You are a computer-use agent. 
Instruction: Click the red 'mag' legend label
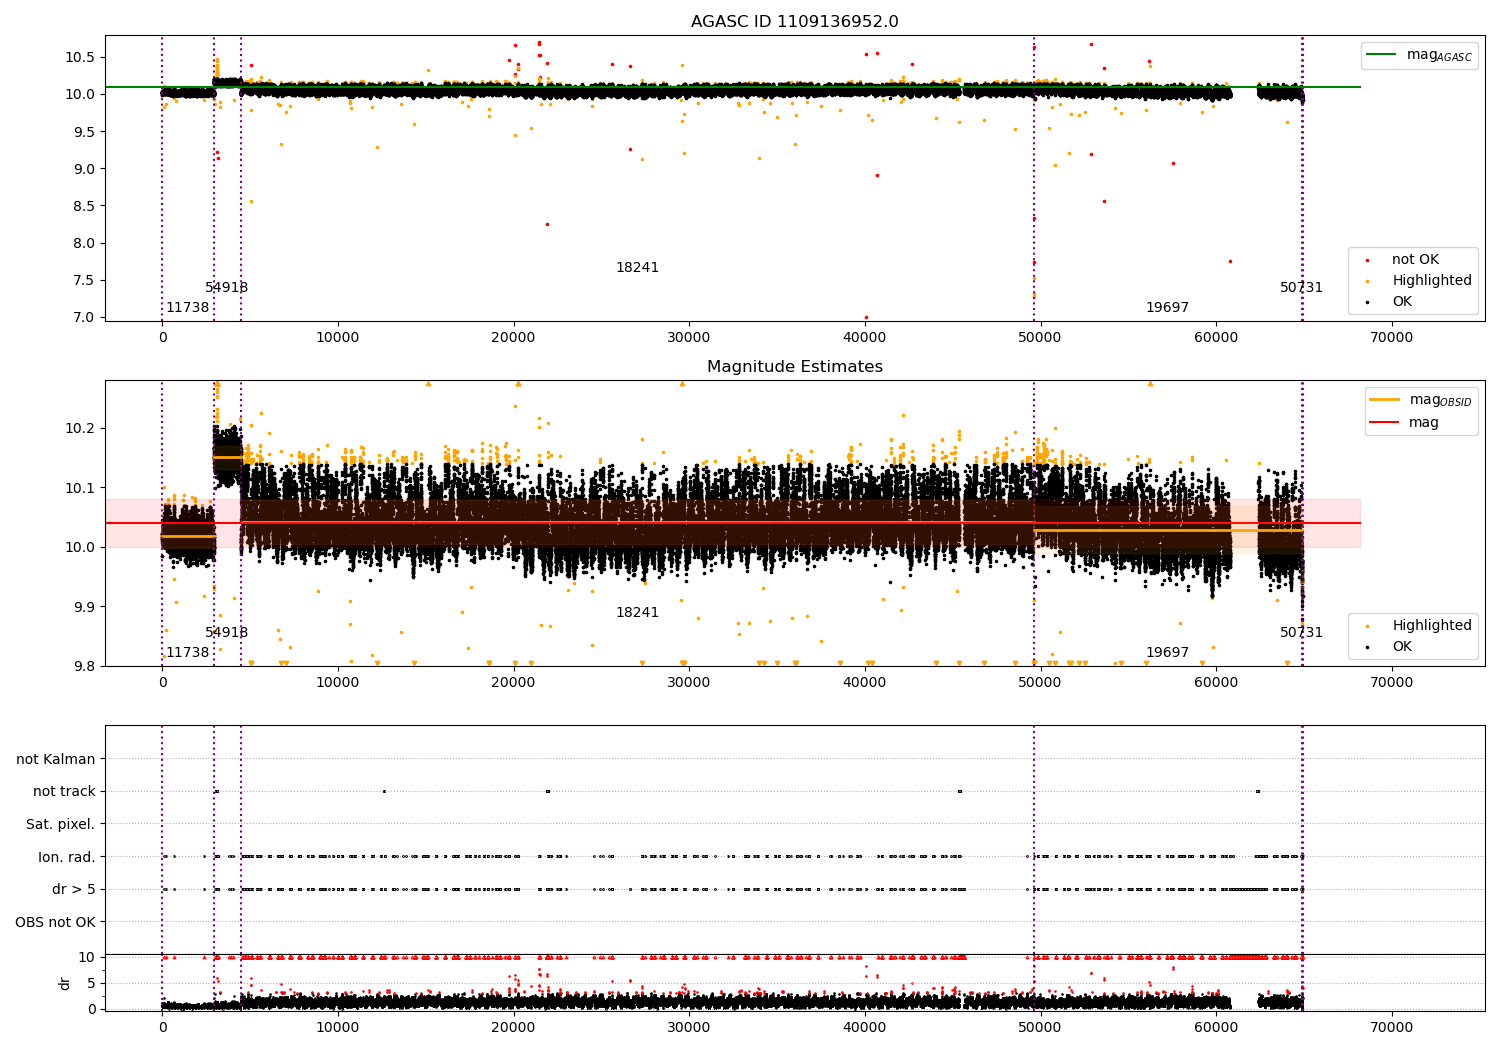[x=1424, y=423]
